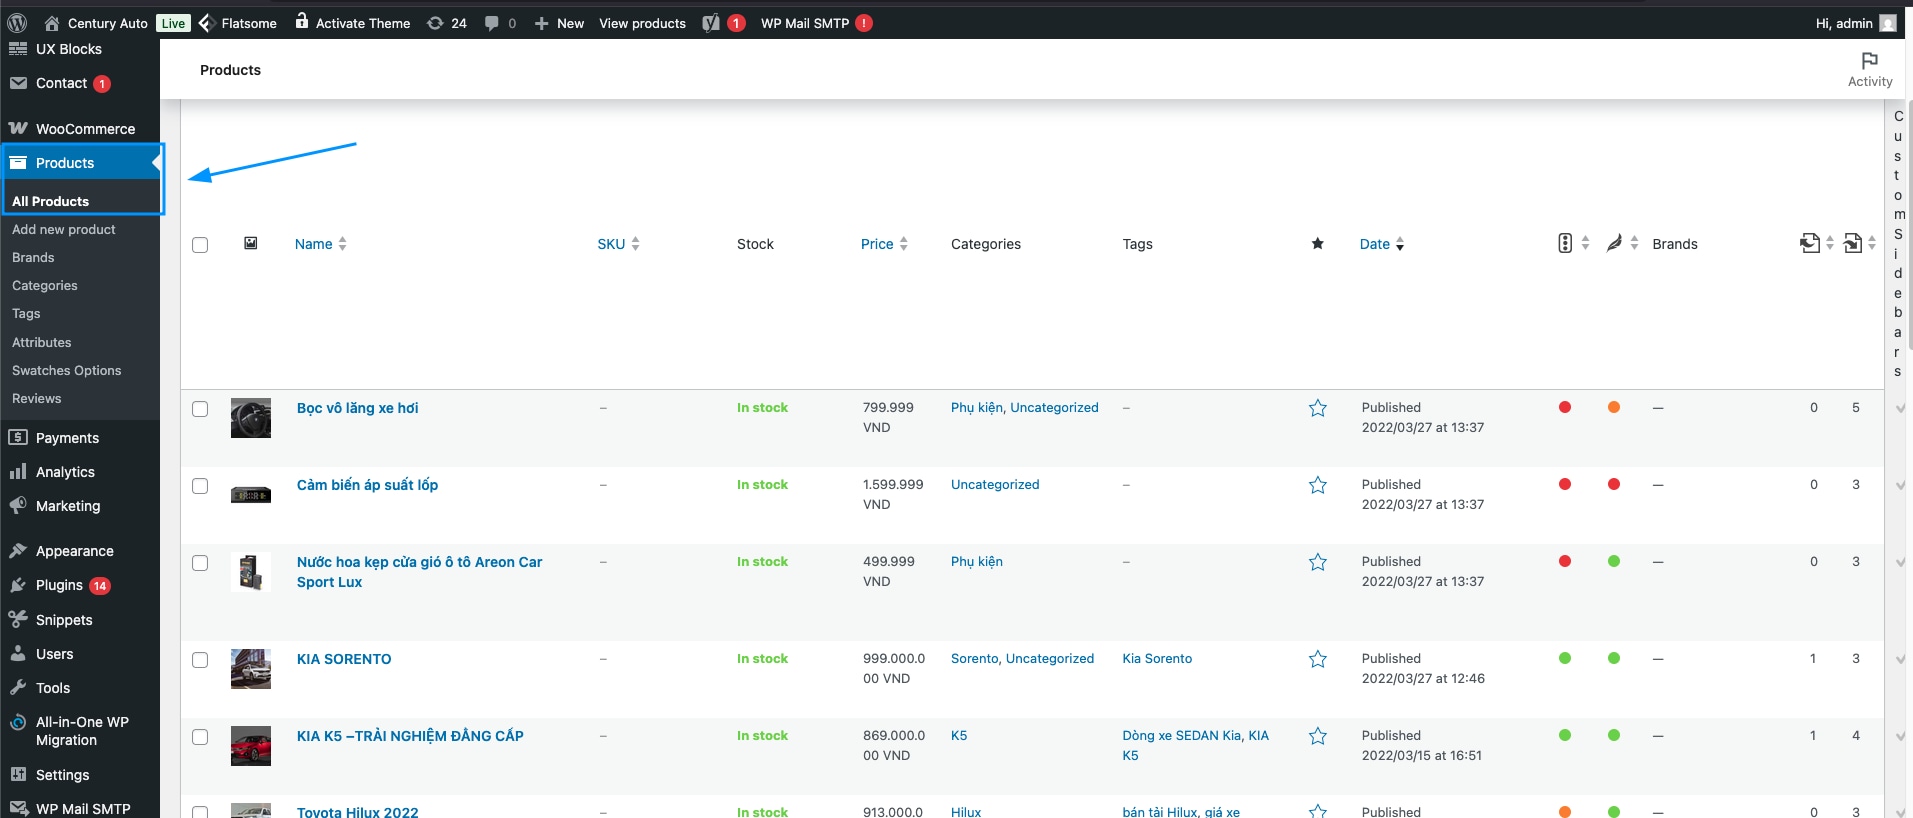Viewport: 1913px width, 818px height.
Task: Open All Products submenu item
Action: pyautogui.click(x=51, y=201)
